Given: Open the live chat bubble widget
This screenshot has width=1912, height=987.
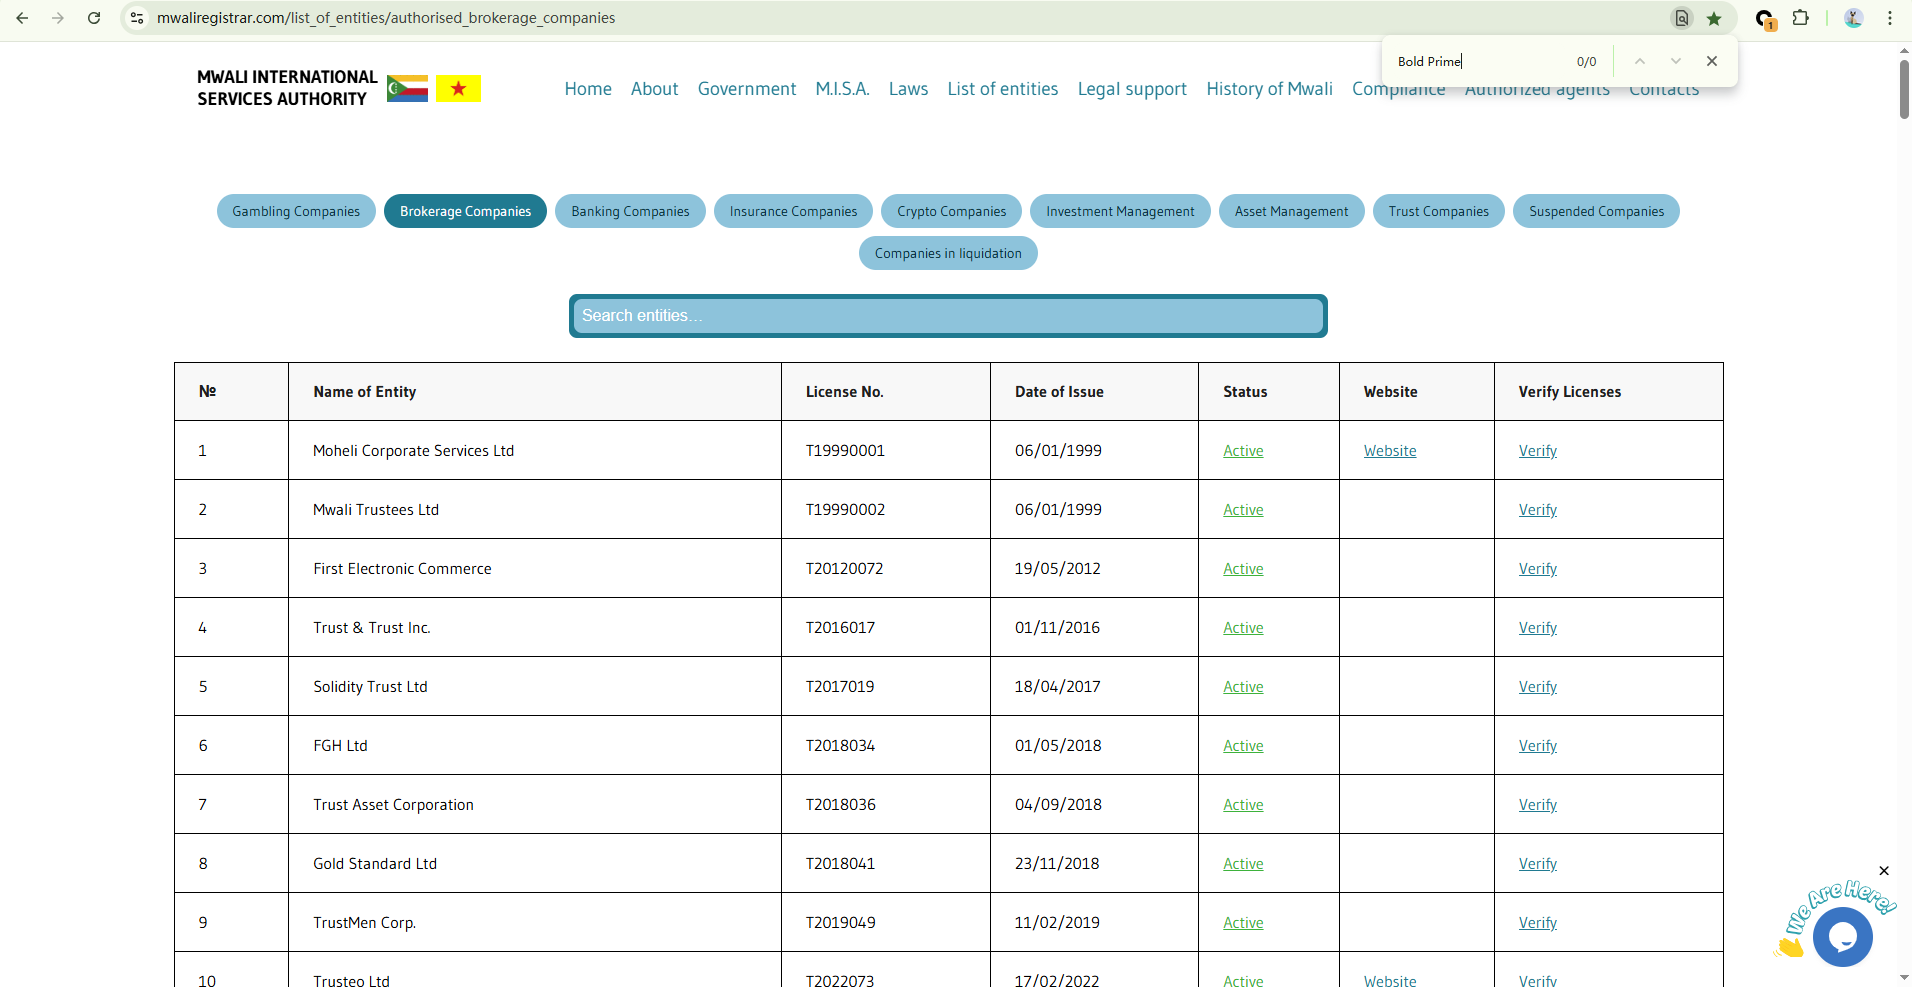Looking at the screenshot, I should [1842, 937].
